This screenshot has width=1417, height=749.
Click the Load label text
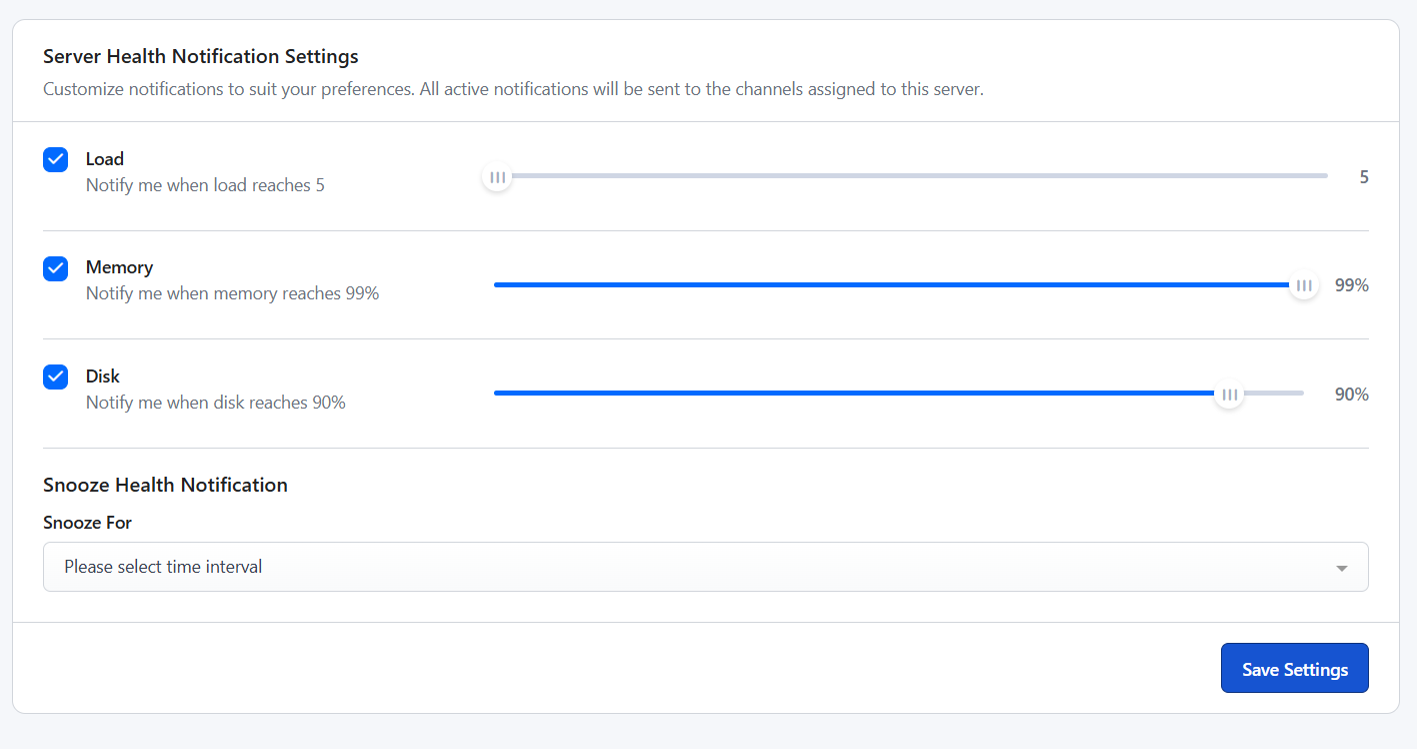point(105,159)
